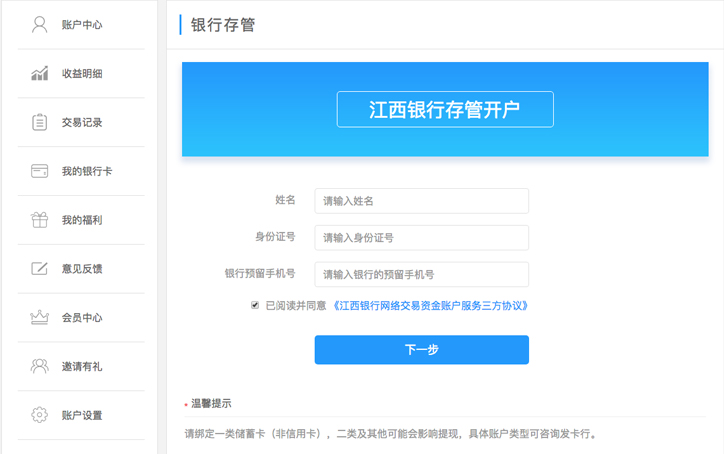Open 江西银行网络交易资金账户服务三方协议 link
This screenshot has width=724, height=454.
coord(430,306)
